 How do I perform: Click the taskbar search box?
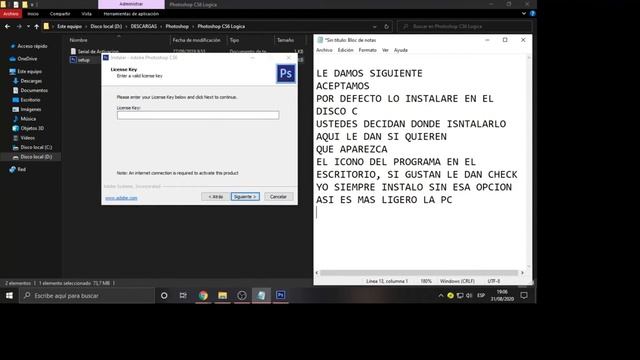pos(87,296)
